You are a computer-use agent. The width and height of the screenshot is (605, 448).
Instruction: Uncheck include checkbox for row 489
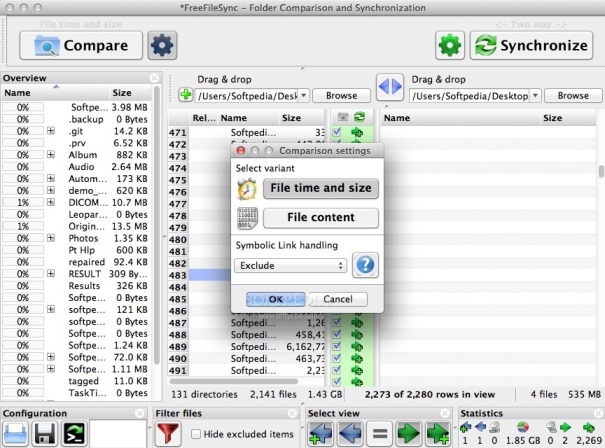[x=337, y=347]
